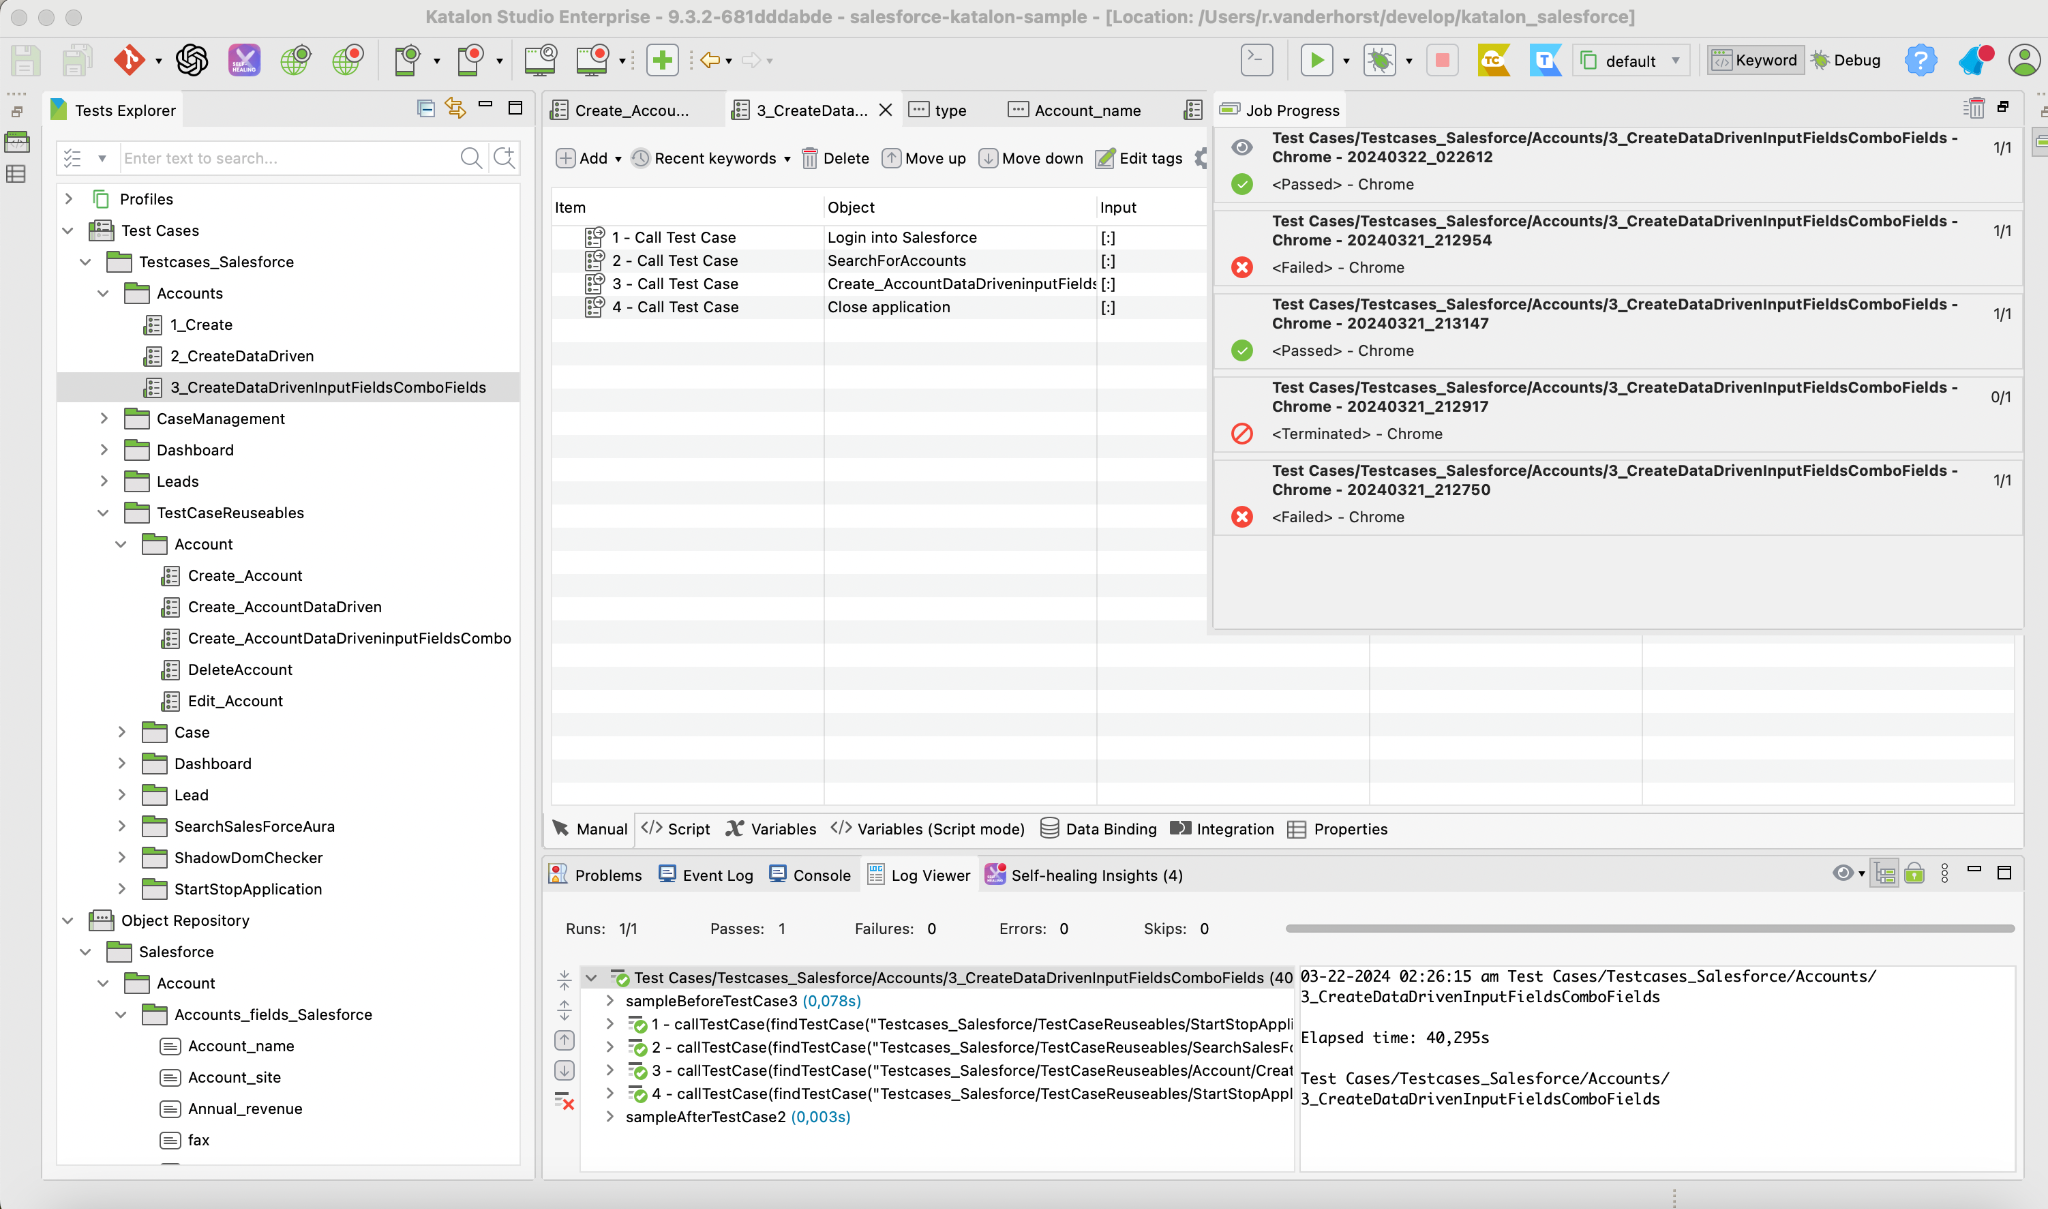Select 2_CreateDataDriven test case
The height and width of the screenshot is (1209, 2048).
pos(242,355)
